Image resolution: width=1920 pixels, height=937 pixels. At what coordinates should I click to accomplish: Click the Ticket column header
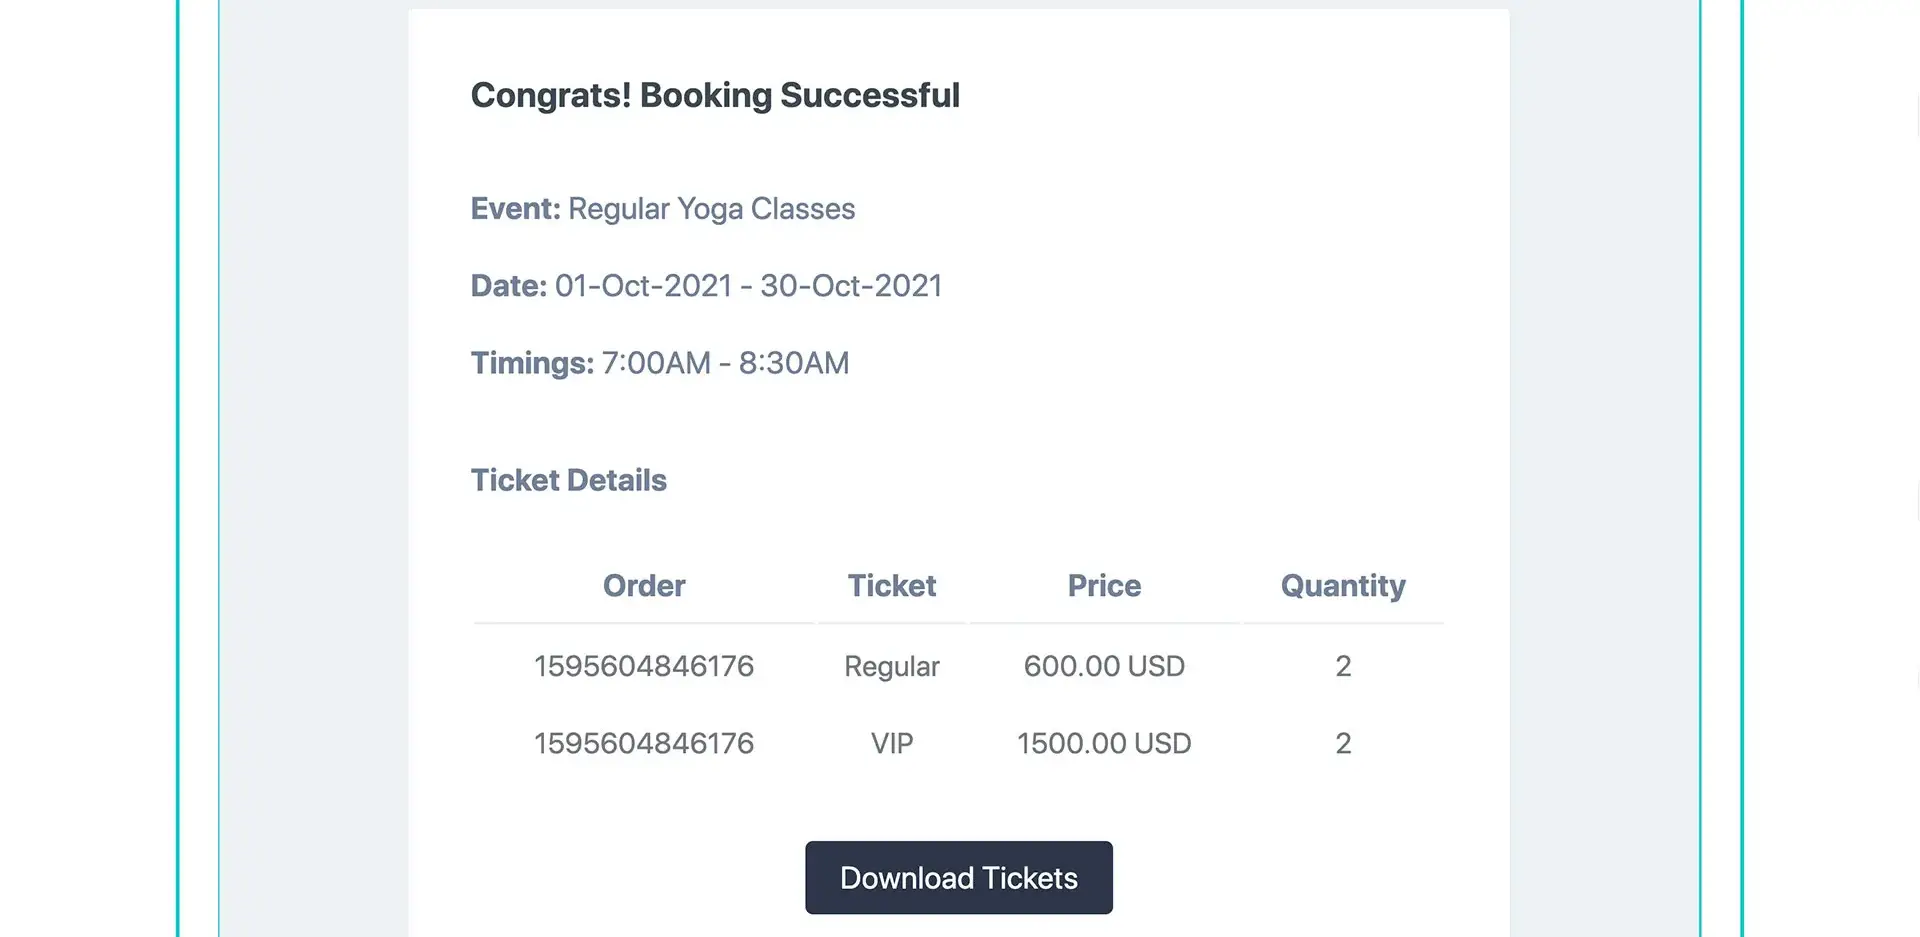point(892,585)
